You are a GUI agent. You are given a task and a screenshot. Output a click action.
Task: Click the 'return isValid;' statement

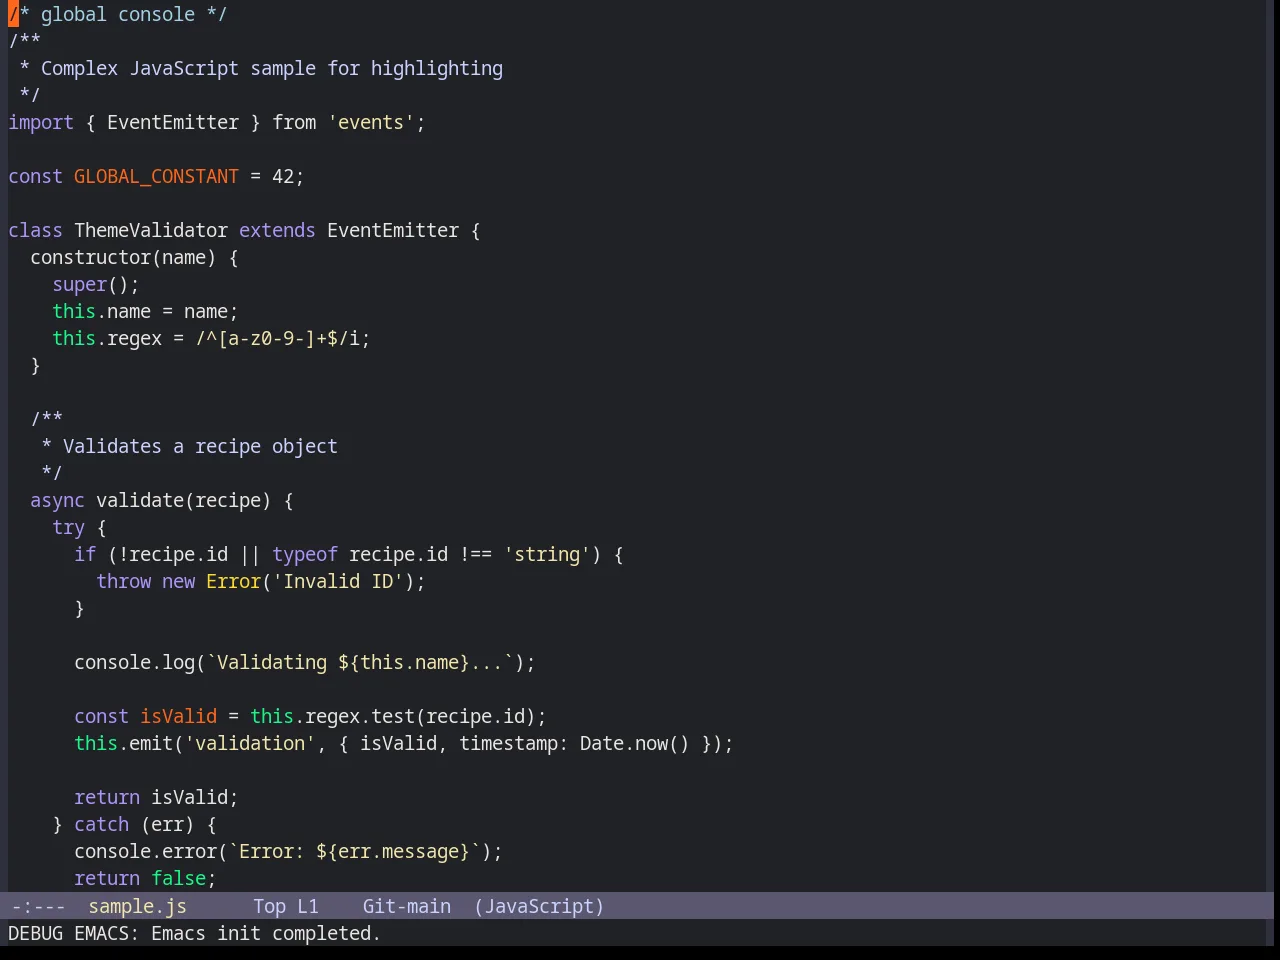click(156, 797)
